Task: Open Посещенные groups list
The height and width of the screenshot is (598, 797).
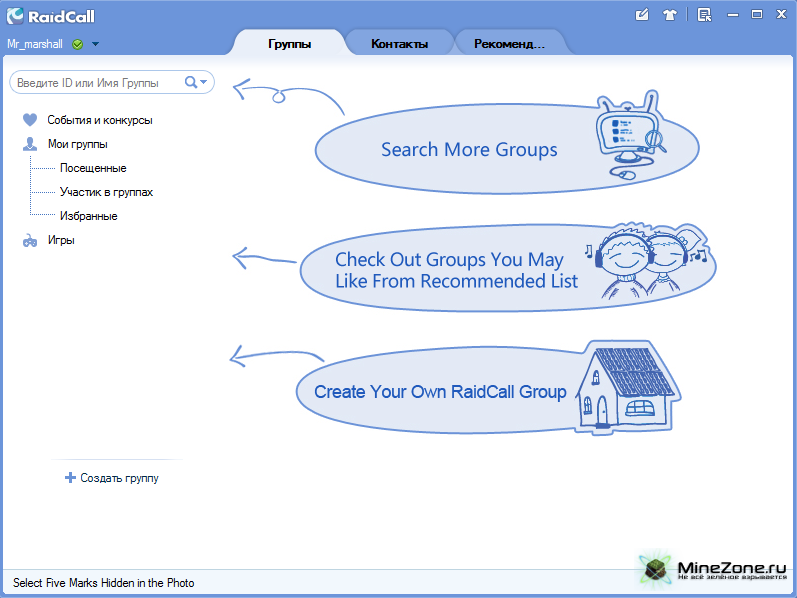Action: (93, 168)
